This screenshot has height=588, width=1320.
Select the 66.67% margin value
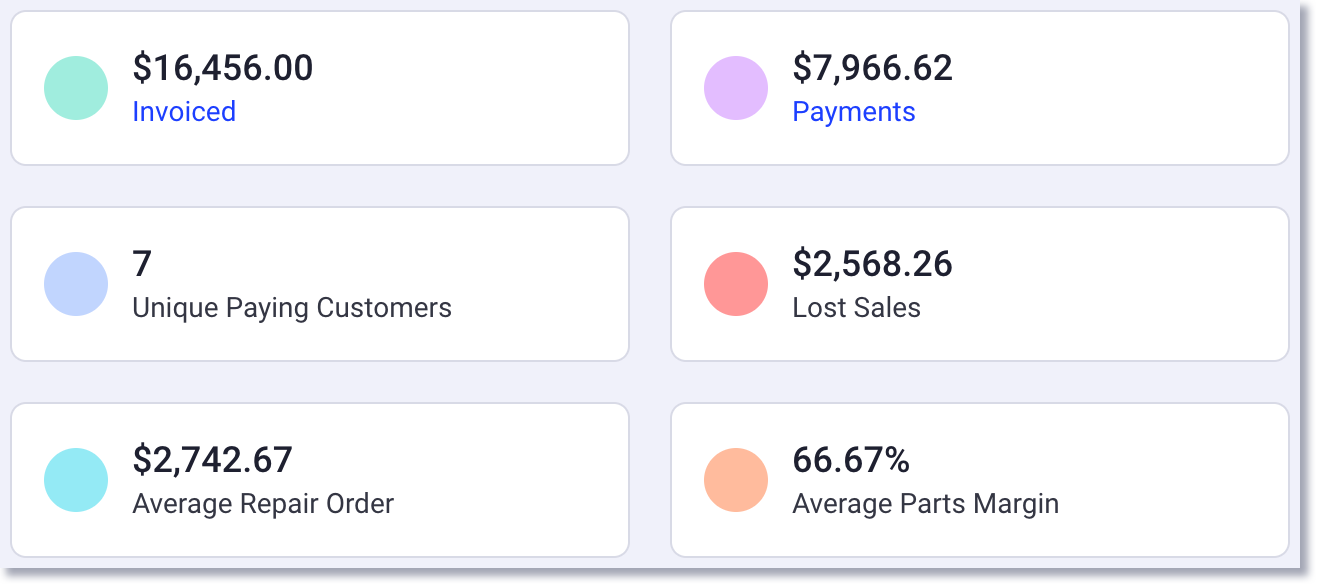click(x=851, y=460)
